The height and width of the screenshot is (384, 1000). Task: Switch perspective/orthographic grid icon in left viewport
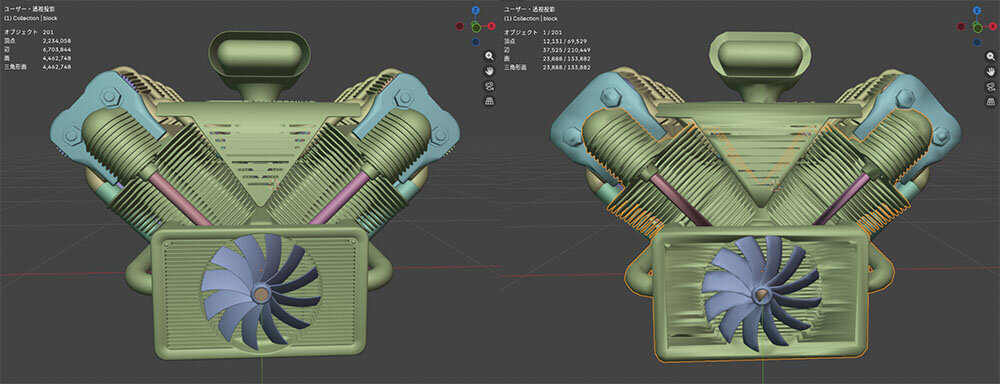(489, 101)
